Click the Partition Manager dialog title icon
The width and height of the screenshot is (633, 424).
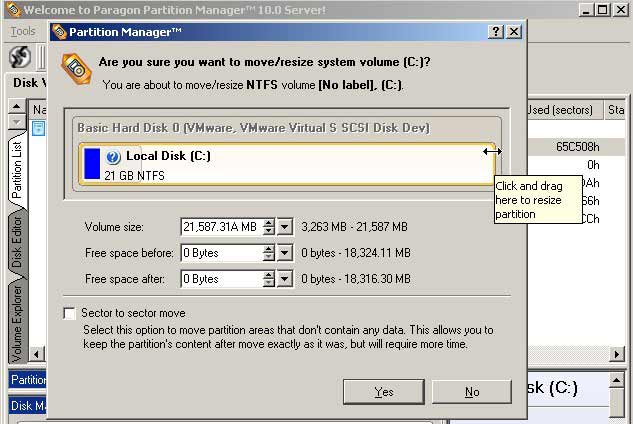(x=59, y=31)
